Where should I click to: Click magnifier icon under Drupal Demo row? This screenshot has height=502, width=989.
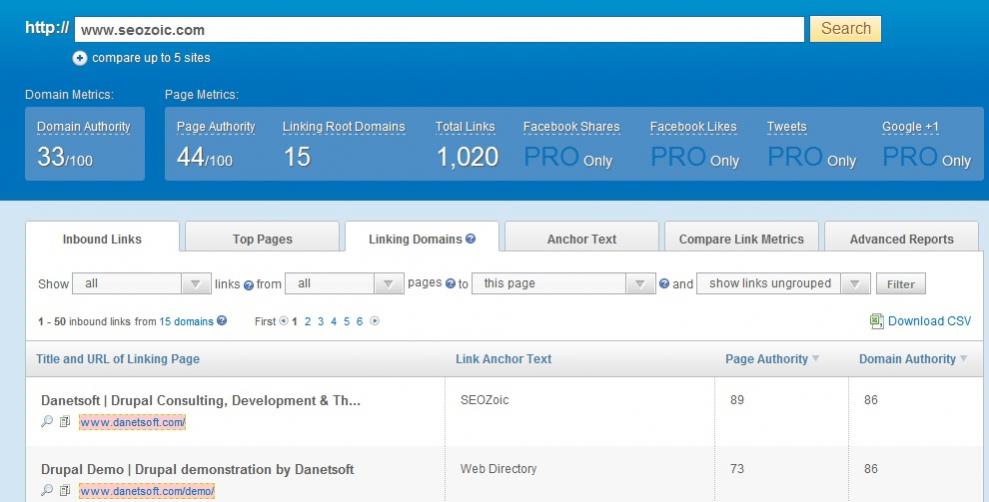[47, 490]
